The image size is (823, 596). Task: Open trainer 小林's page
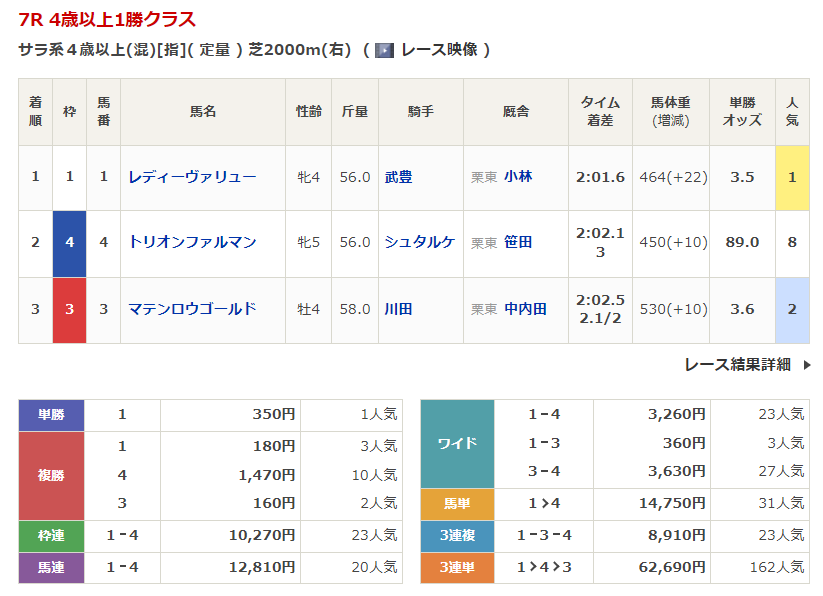518,177
